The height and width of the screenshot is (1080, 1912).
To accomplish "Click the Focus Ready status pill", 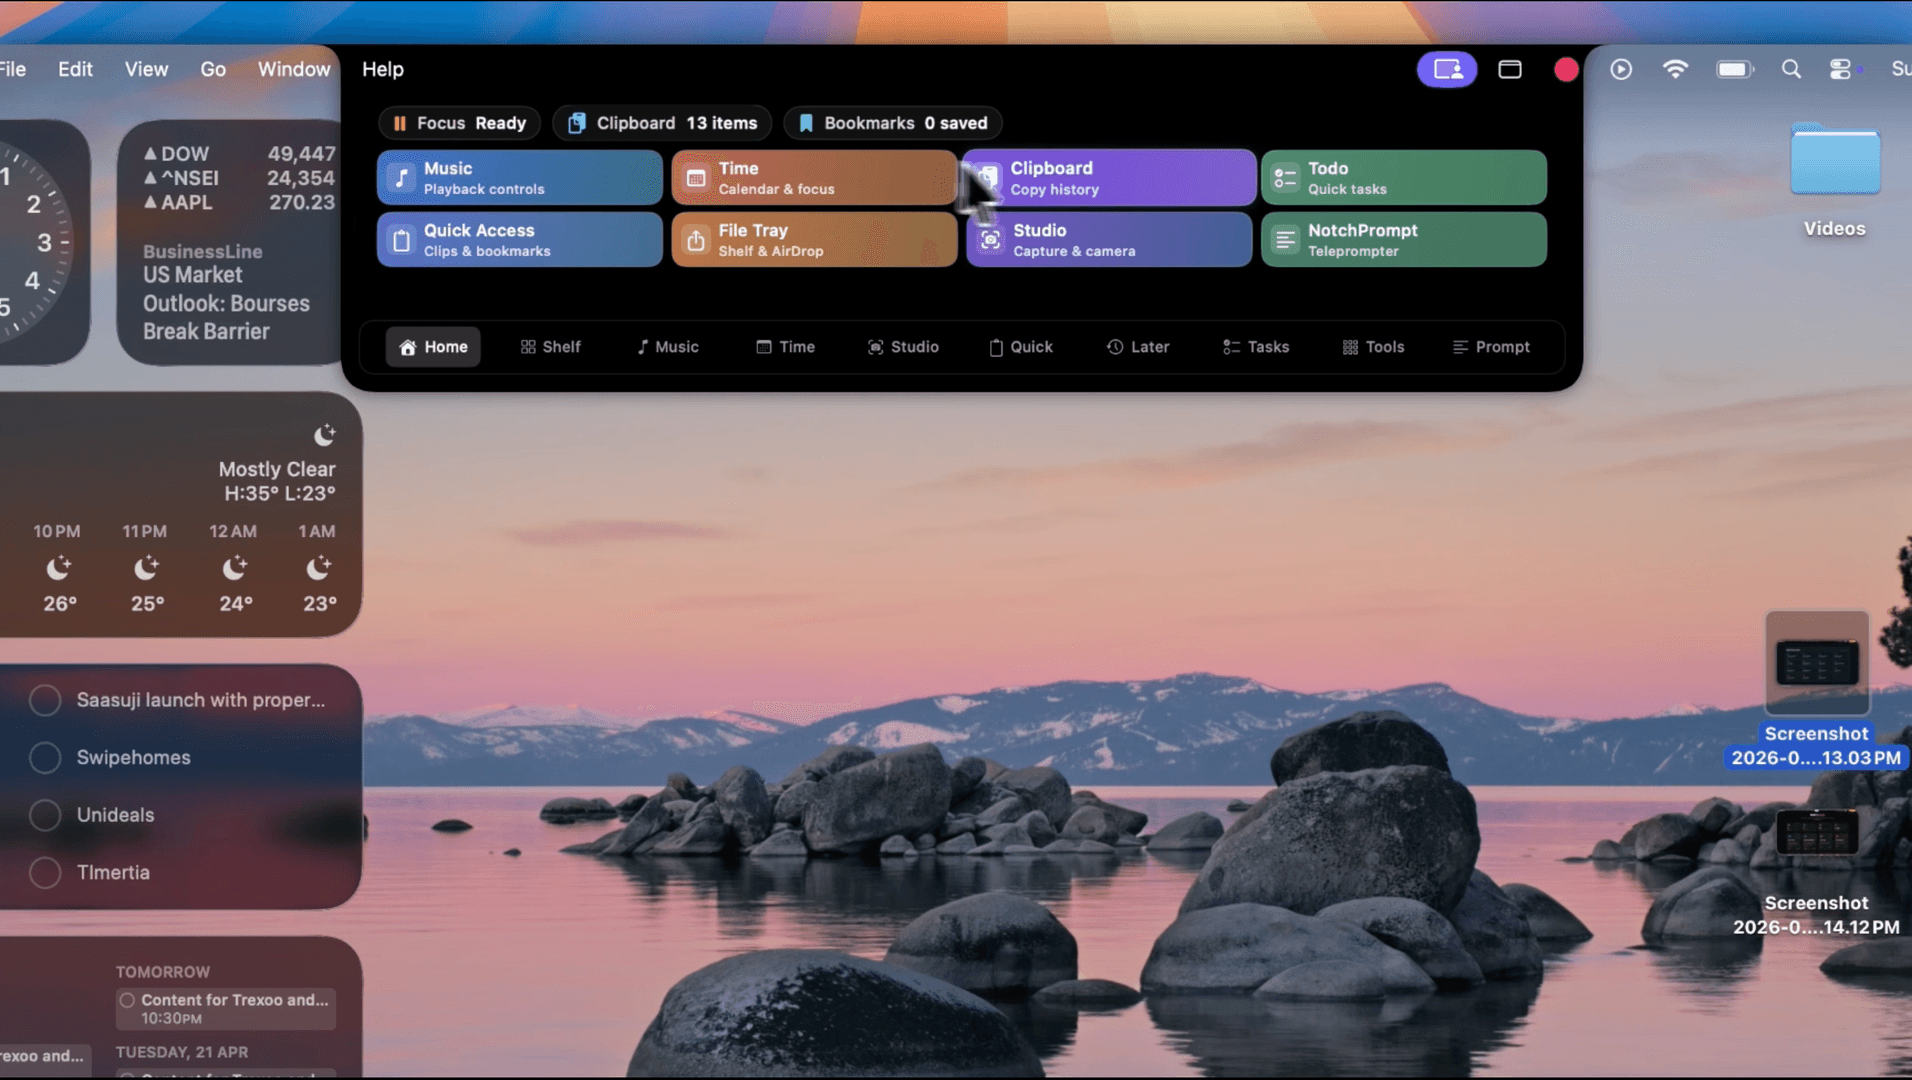I will 459,123.
